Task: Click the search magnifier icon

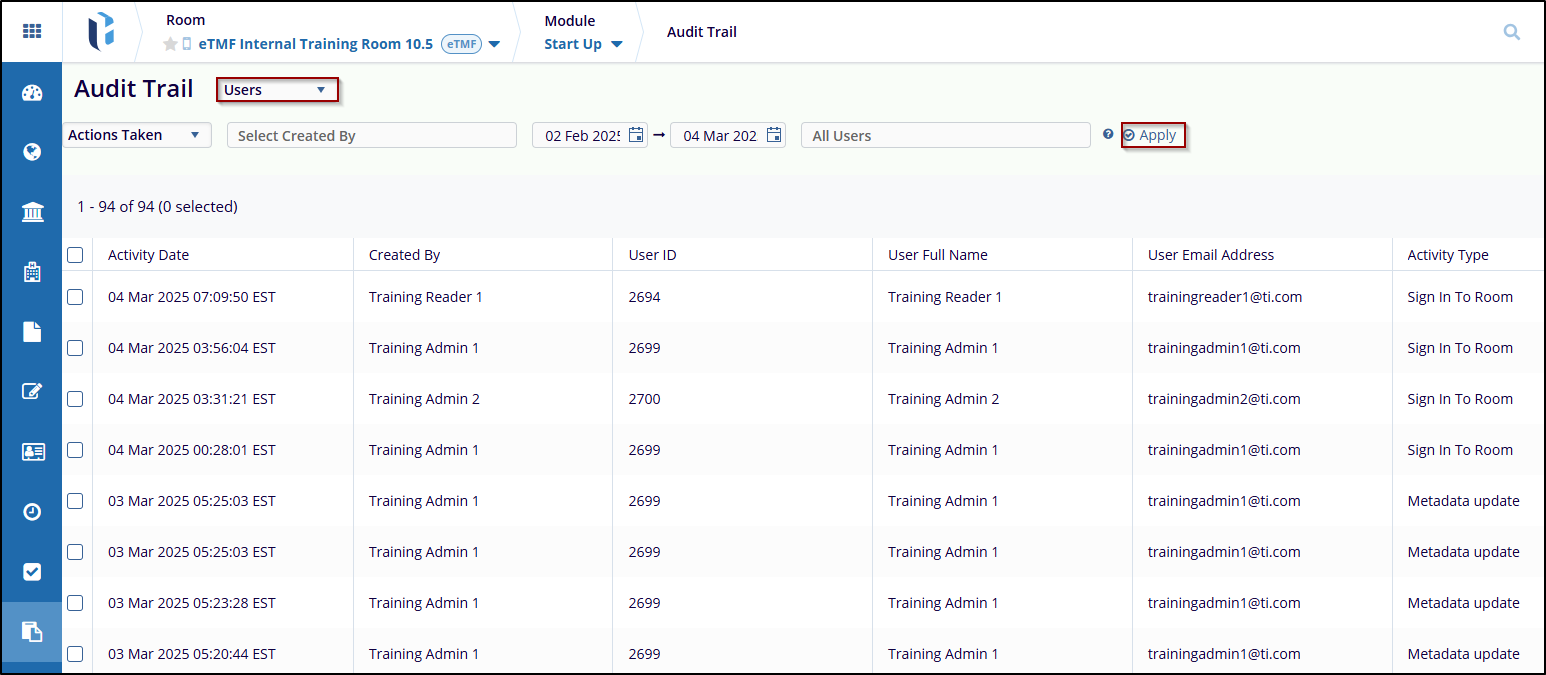Action: pyautogui.click(x=1511, y=32)
